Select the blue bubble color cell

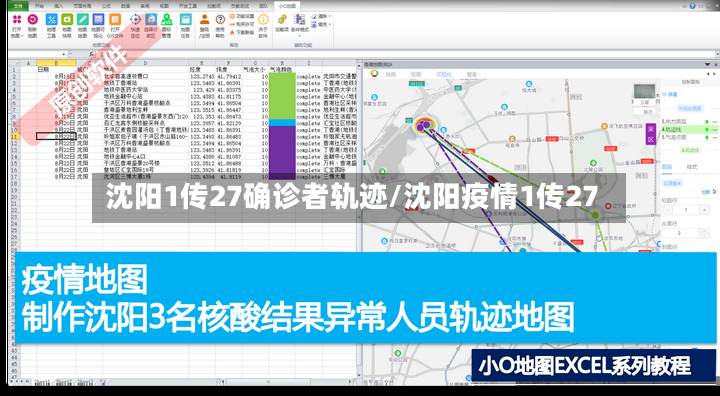click(282, 123)
